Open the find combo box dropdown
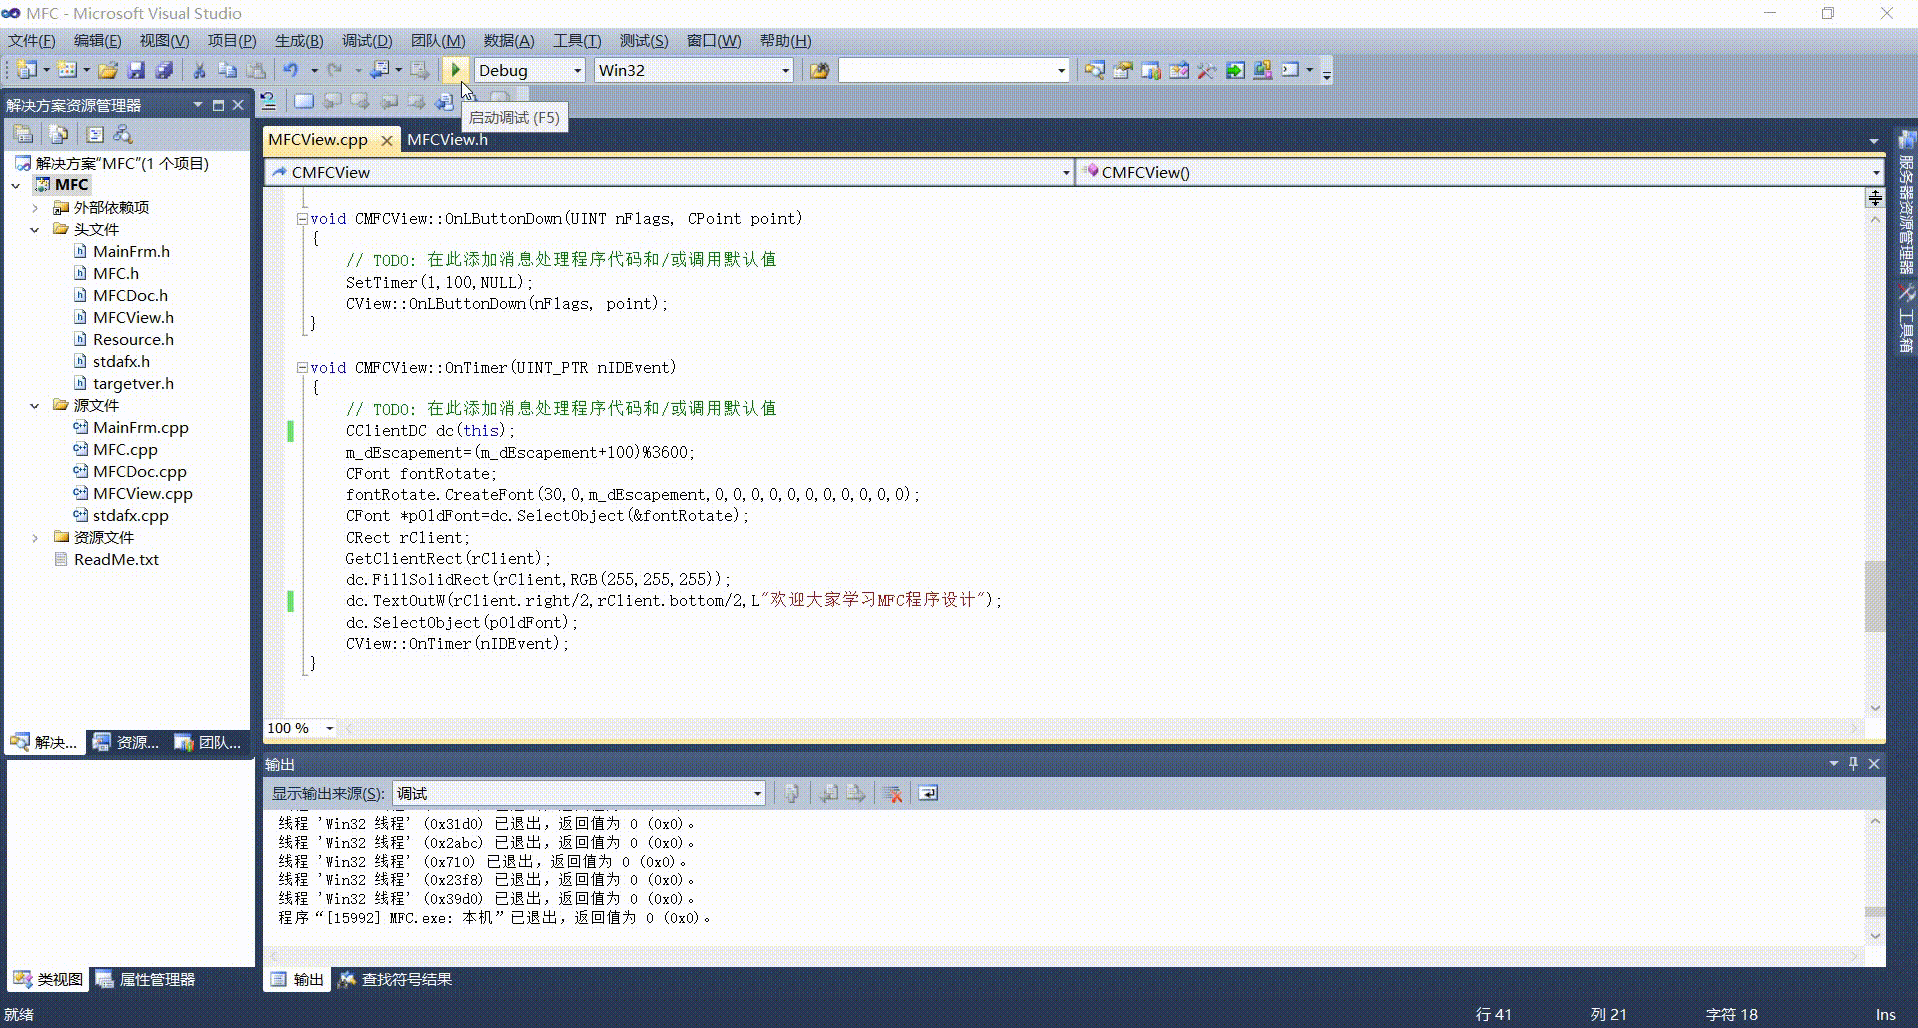The width and height of the screenshot is (1918, 1028). pos(1061,70)
